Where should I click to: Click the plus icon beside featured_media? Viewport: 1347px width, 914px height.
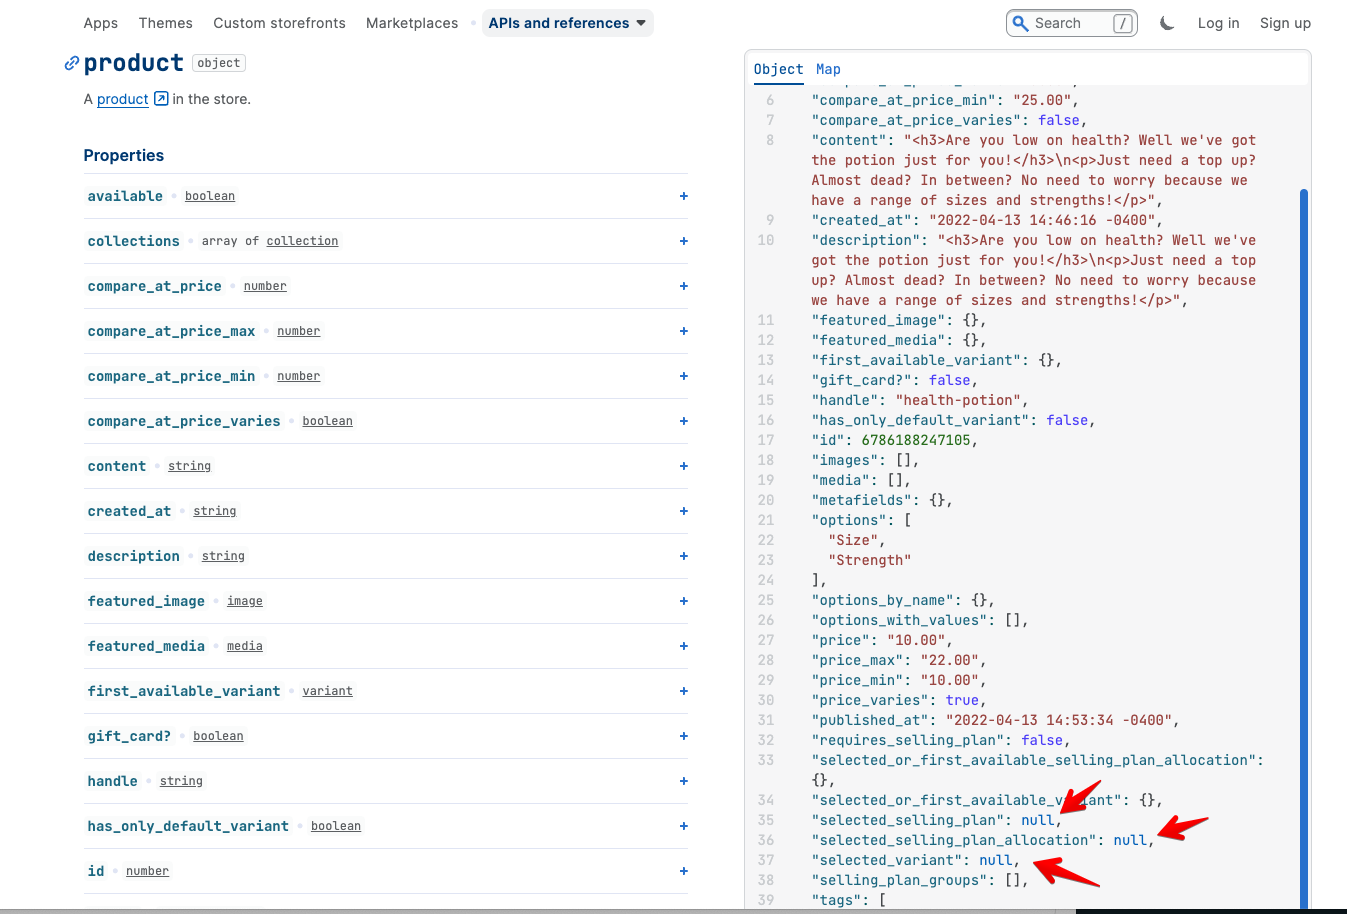click(684, 646)
